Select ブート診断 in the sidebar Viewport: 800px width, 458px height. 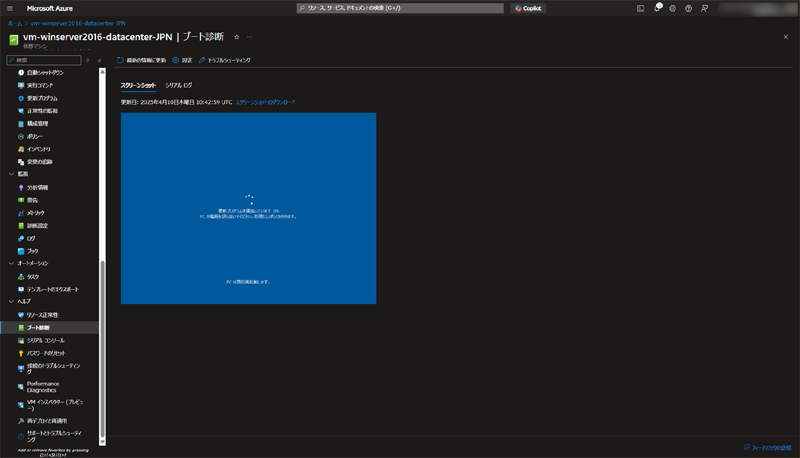(49, 327)
